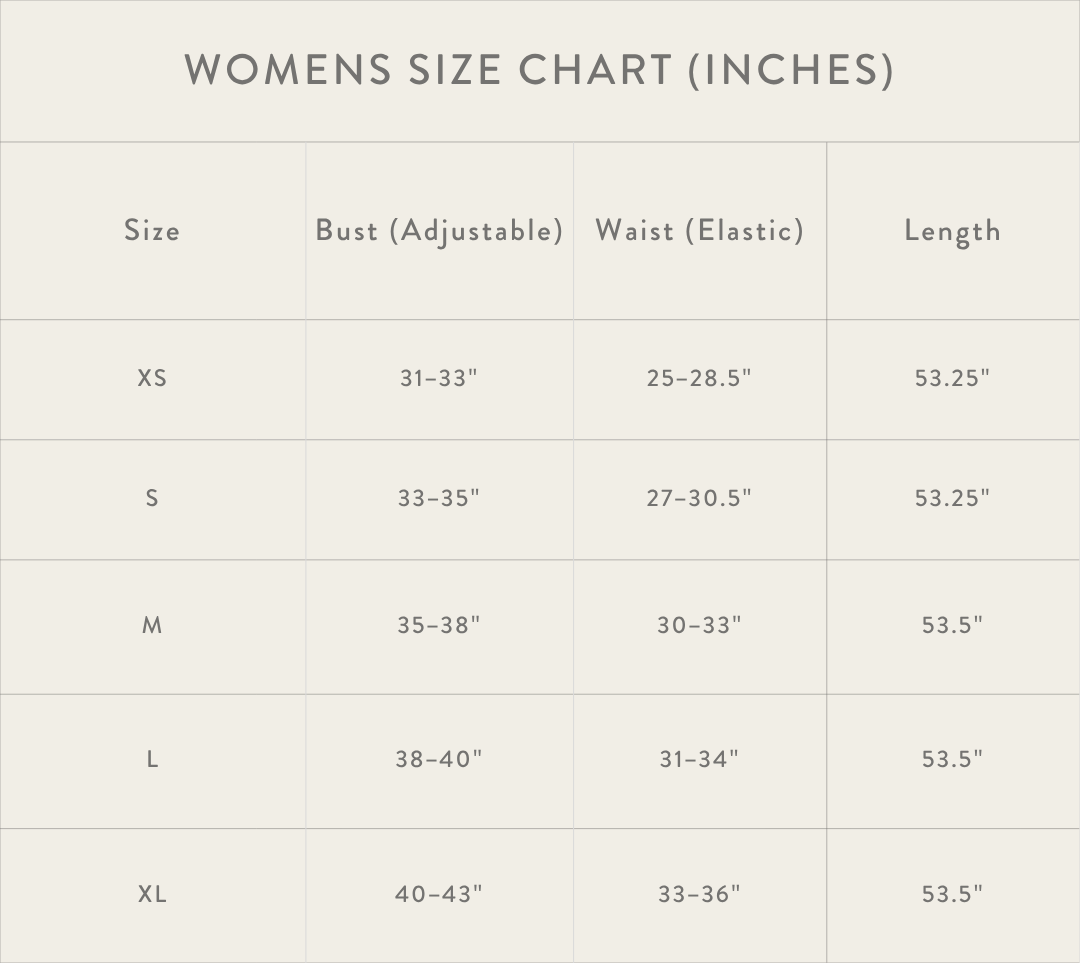
Task: Select the 31–33" bust cell
Action: [439, 378]
